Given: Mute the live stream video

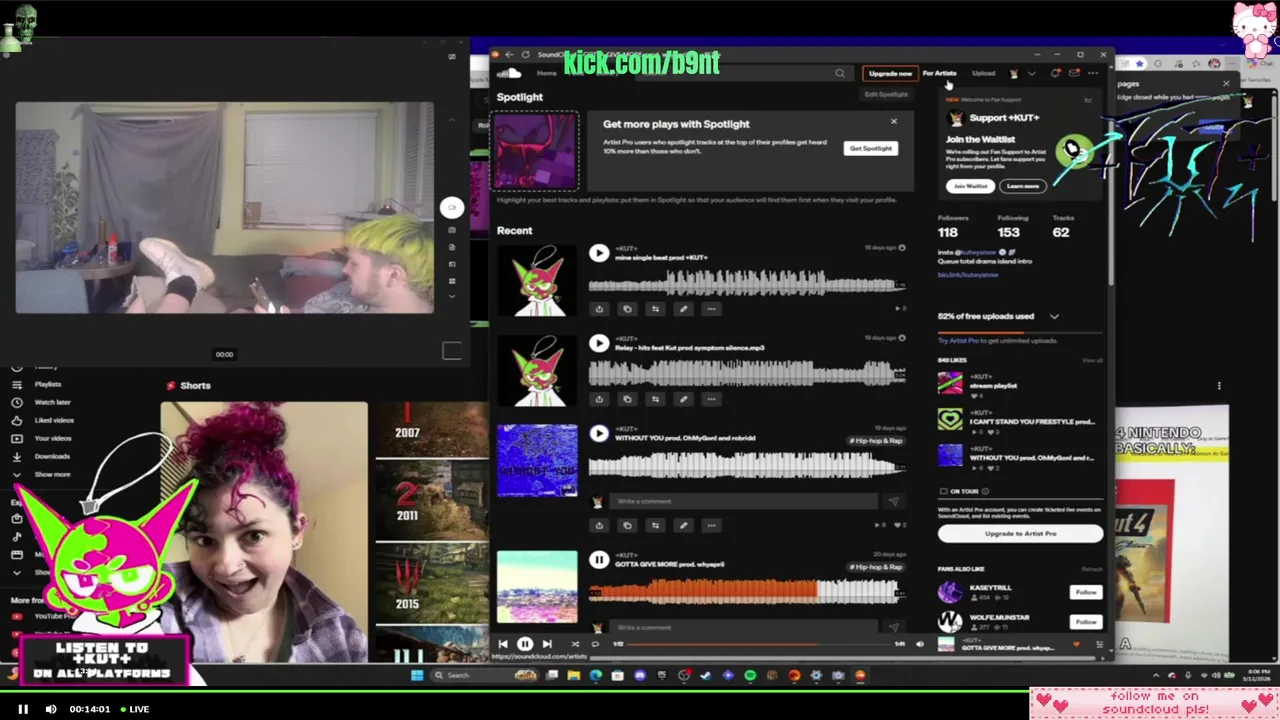Looking at the screenshot, I should pos(51,709).
